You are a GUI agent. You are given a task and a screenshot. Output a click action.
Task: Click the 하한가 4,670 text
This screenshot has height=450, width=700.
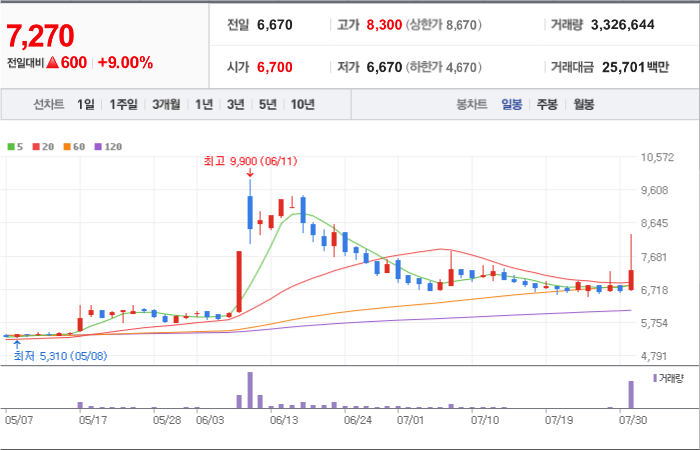pyautogui.click(x=444, y=67)
